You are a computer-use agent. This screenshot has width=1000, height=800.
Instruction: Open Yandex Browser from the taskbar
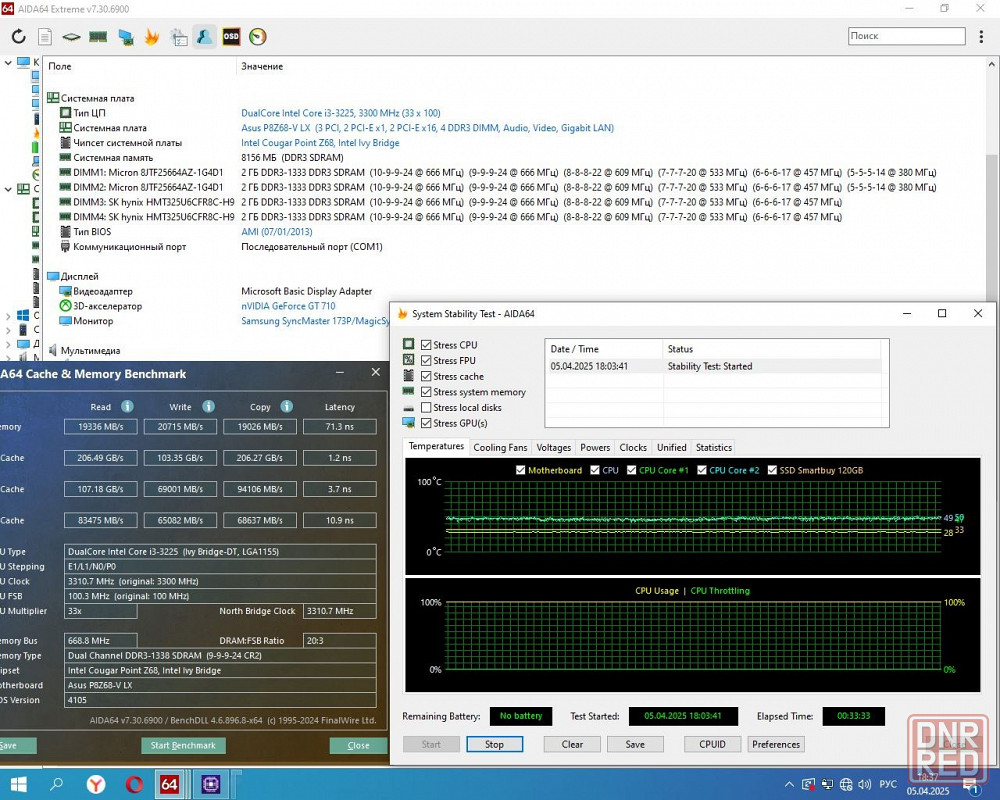pos(96,784)
